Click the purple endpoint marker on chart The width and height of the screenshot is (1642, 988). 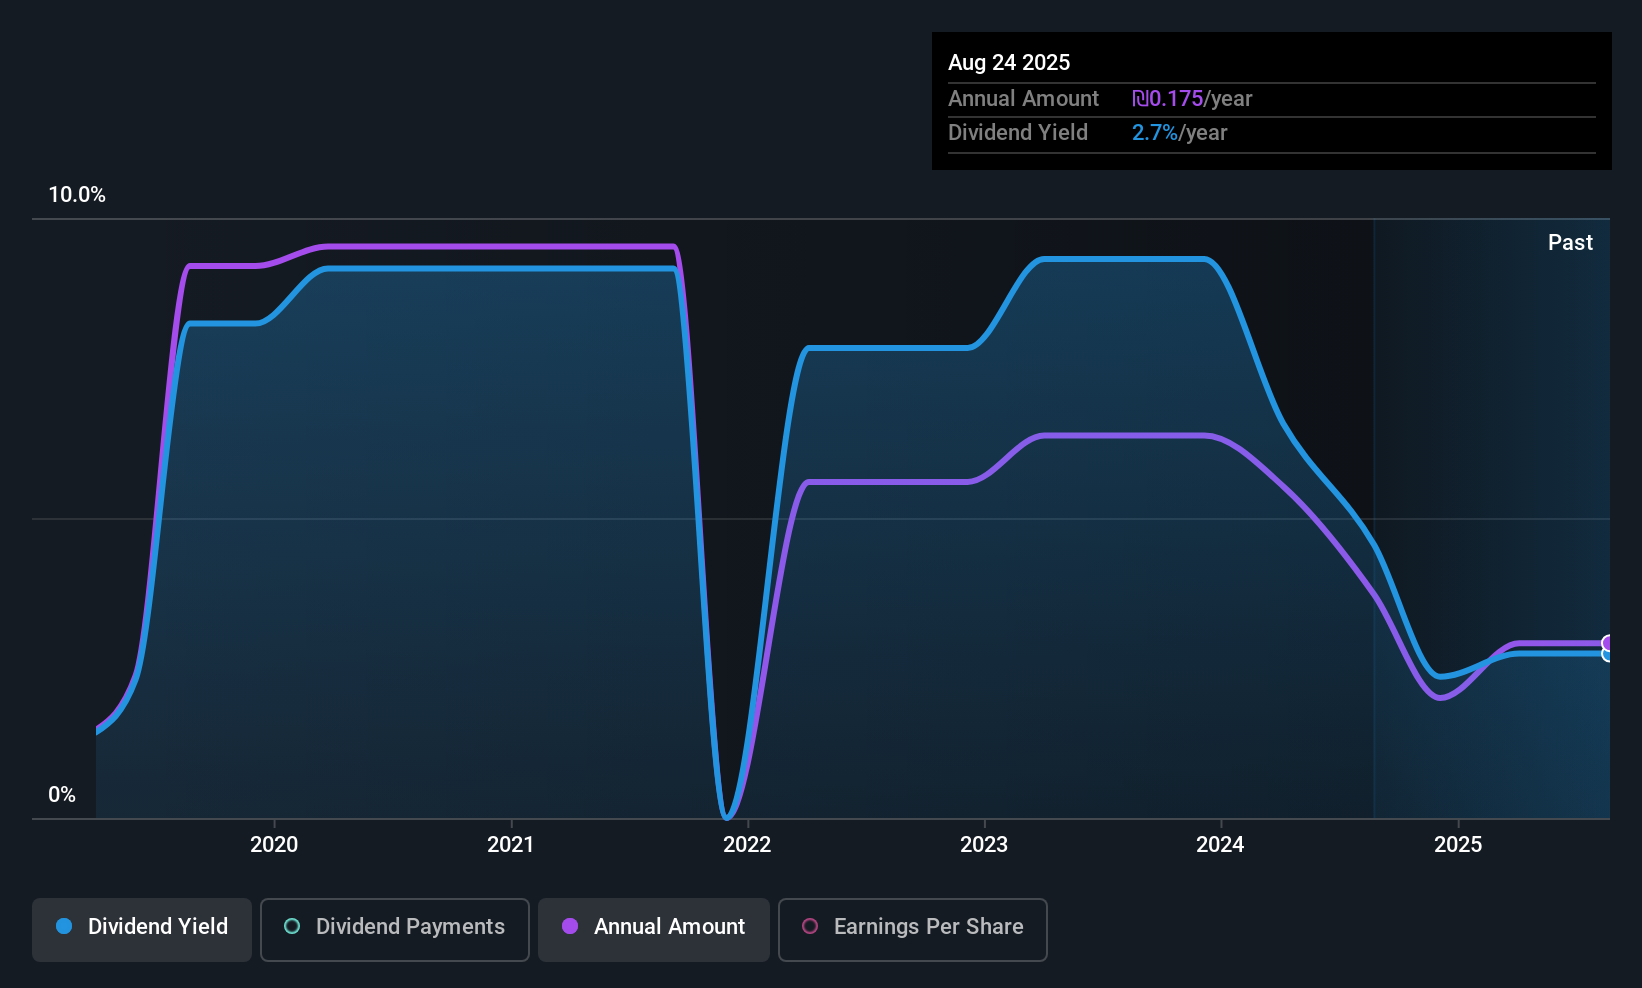(x=1608, y=643)
